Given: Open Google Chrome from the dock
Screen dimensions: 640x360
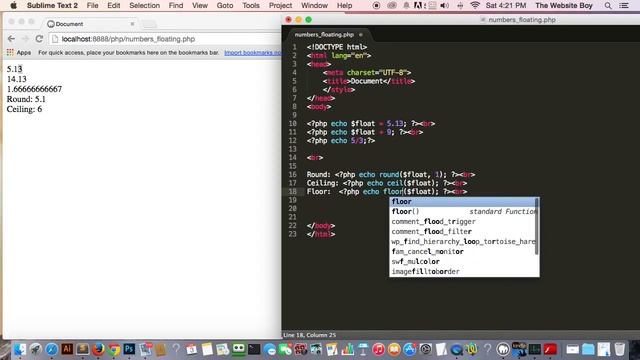Looking at the screenshot, I should (x=114, y=349).
